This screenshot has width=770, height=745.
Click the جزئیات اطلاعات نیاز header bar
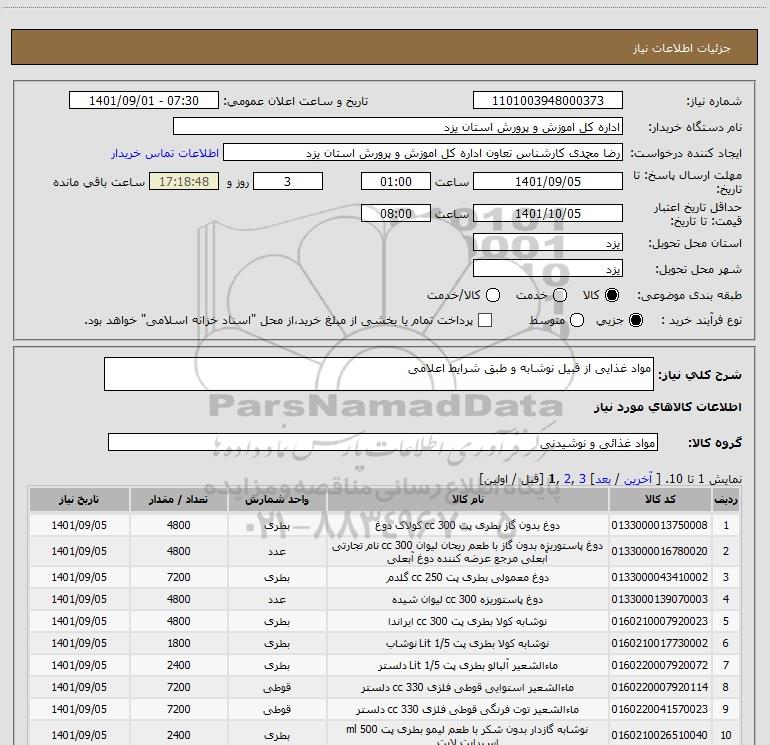pyautogui.click(x=385, y=47)
